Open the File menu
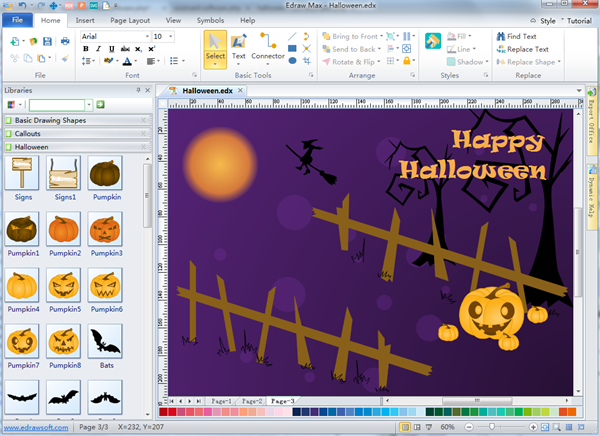600x436 pixels. click(17, 19)
